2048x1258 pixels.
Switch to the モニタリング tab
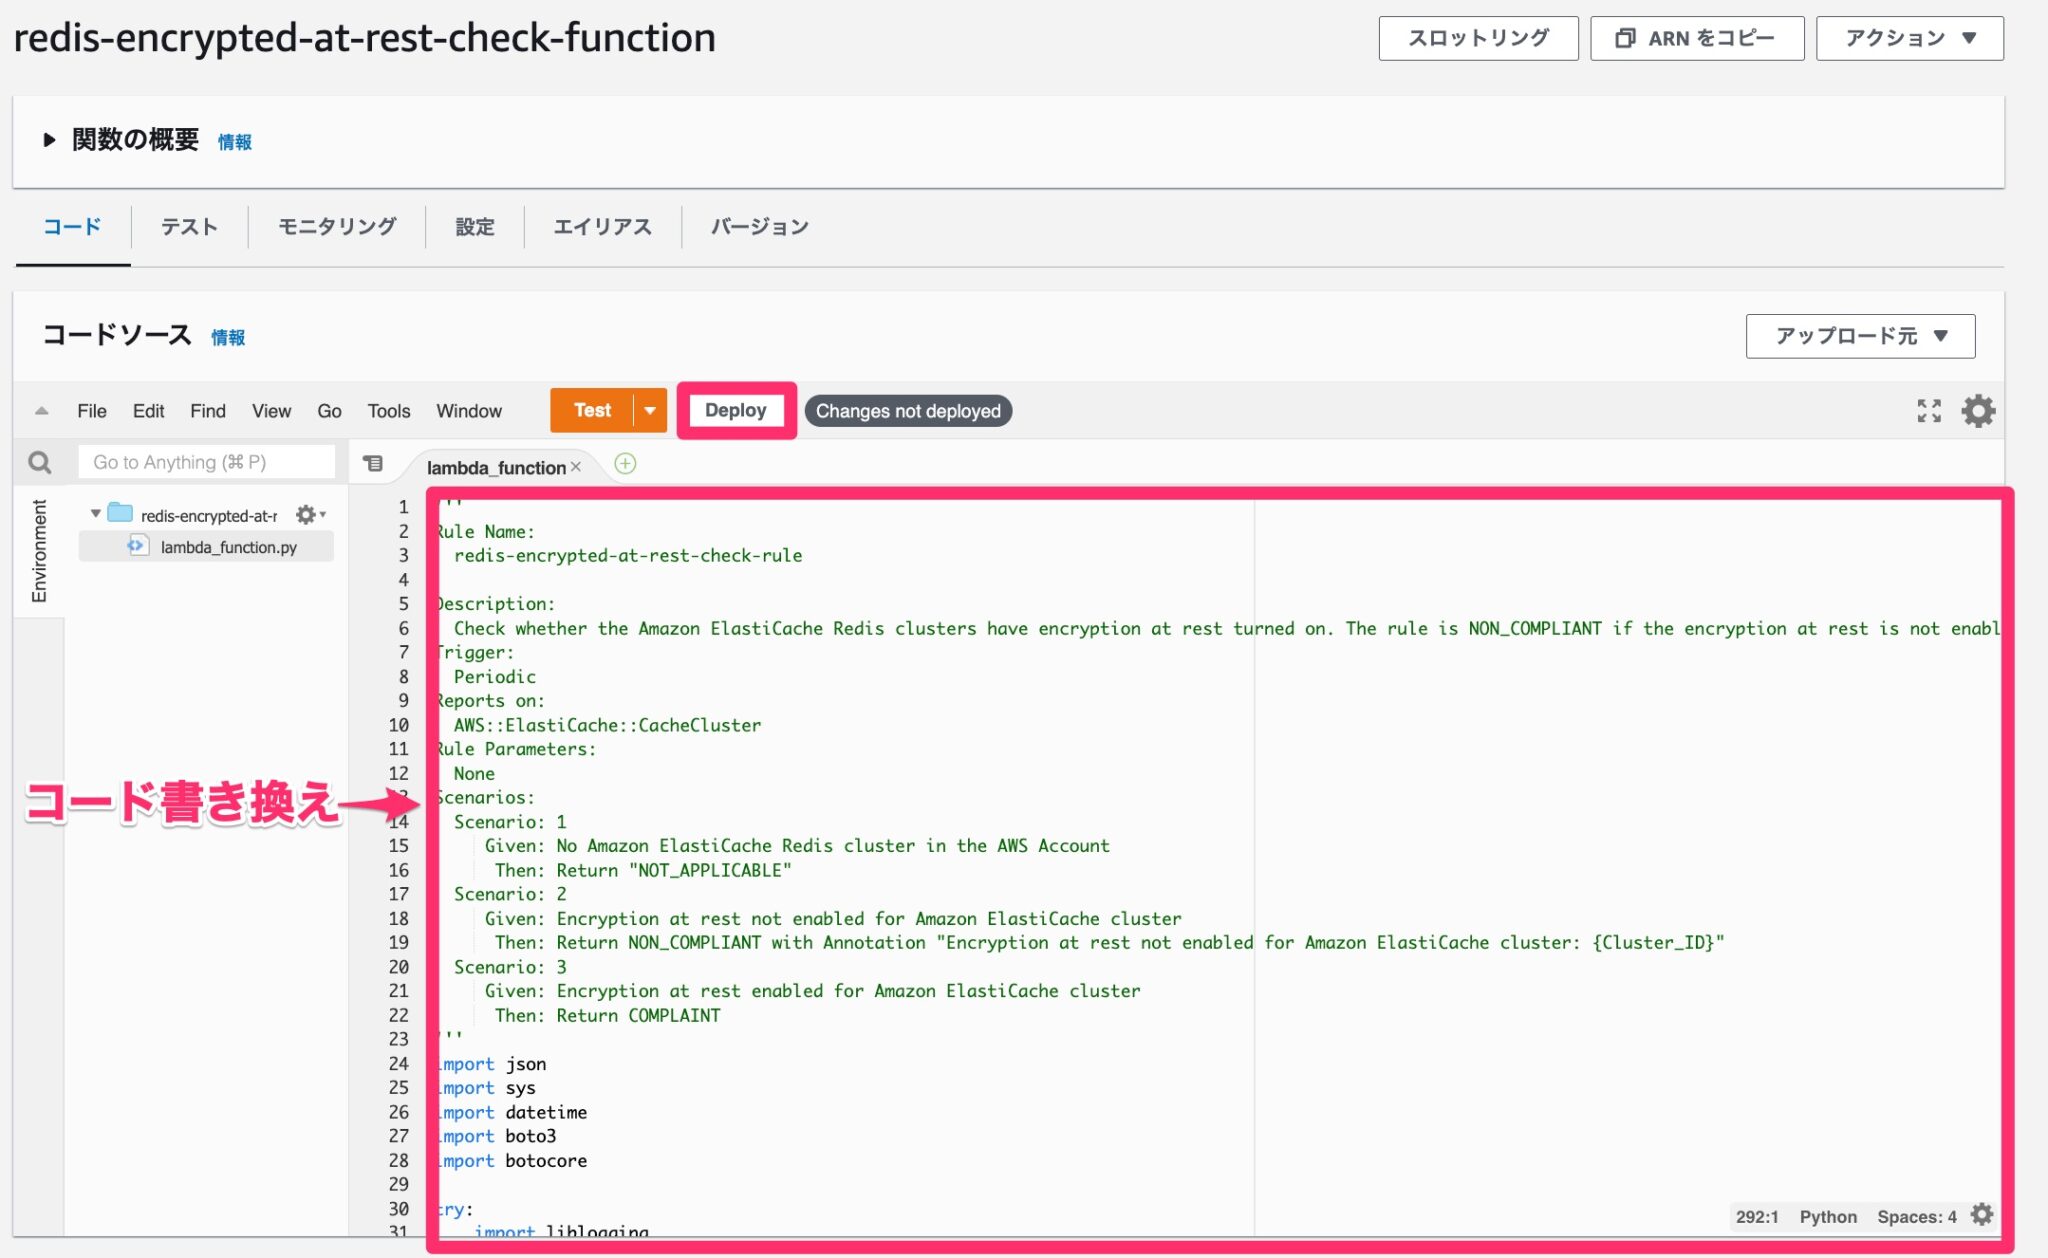(336, 227)
